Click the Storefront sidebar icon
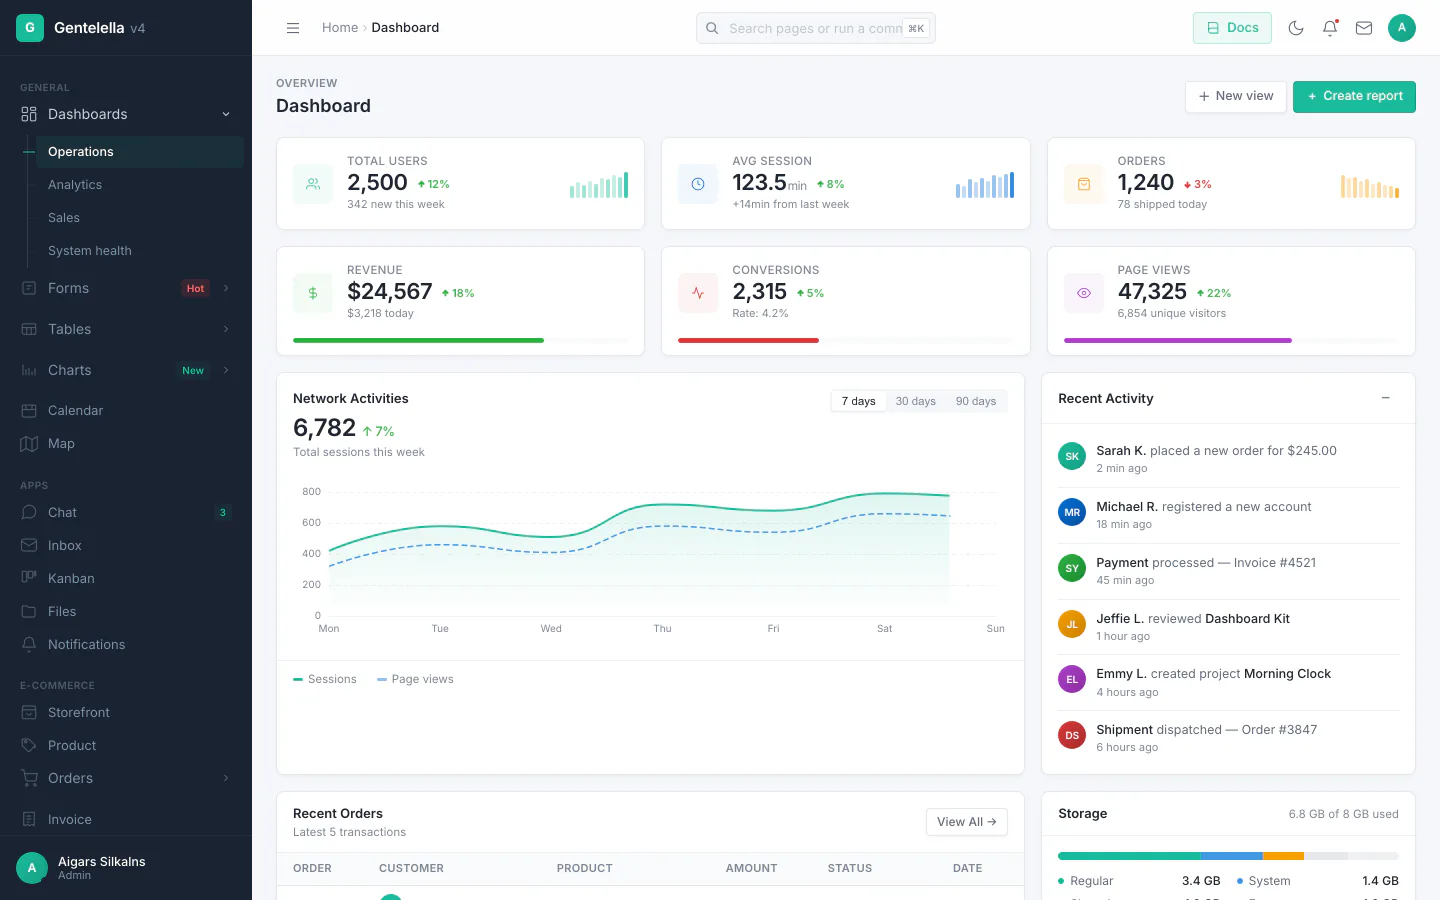This screenshot has height=900, width=1440. [29, 713]
